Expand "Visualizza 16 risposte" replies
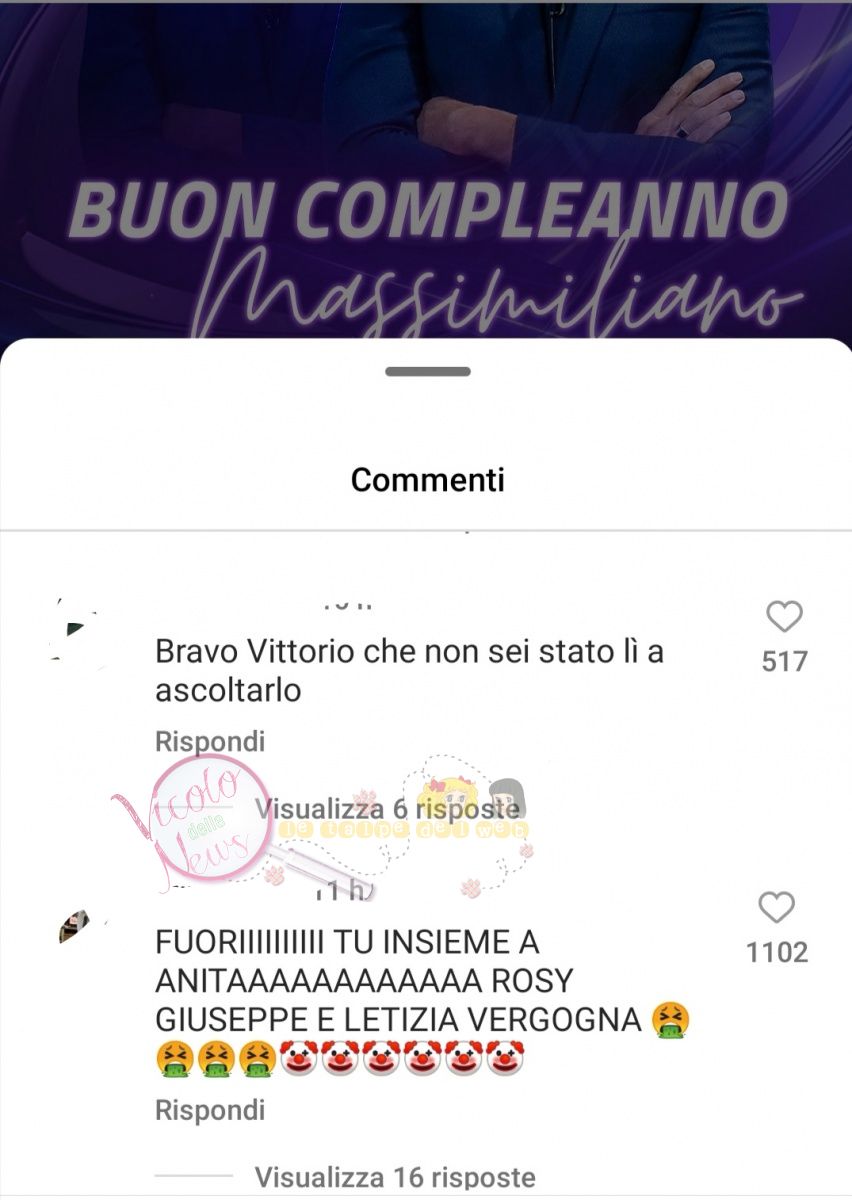This screenshot has width=852, height=1200. [x=395, y=1177]
